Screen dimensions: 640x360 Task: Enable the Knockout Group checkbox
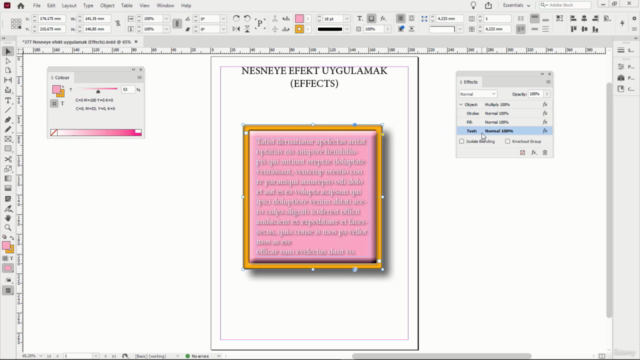(x=507, y=141)
